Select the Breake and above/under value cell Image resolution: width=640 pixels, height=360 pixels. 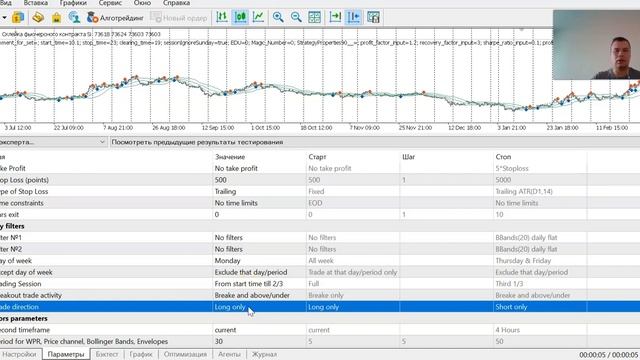(x=259, y=295)
